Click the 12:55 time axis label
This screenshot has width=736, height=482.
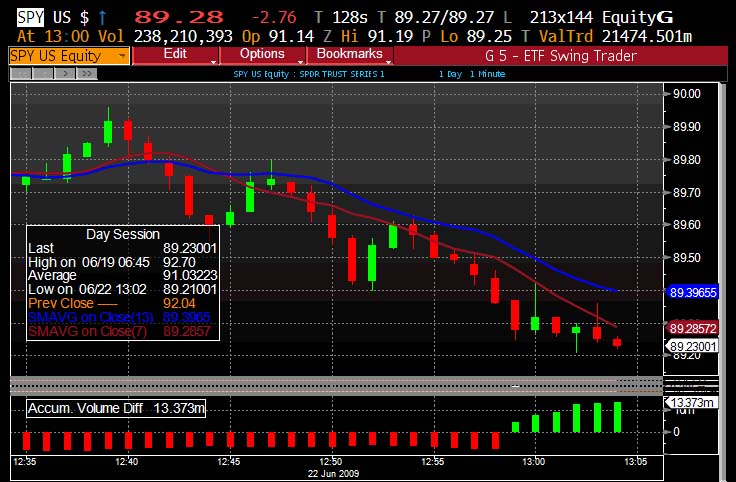click(433, 462)
